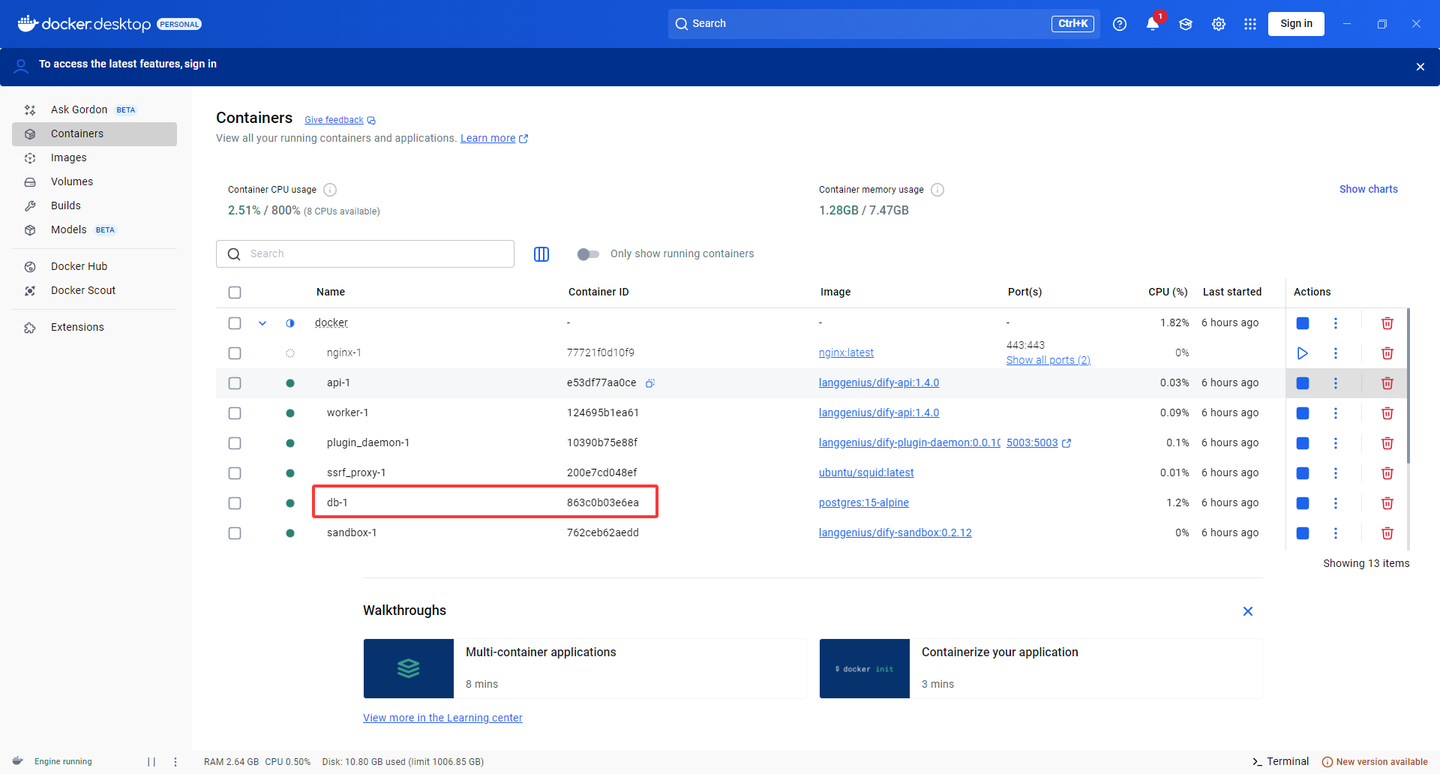Open Volumes from the sidebar
Viewport: 1440px width, 774px height.
71,181
